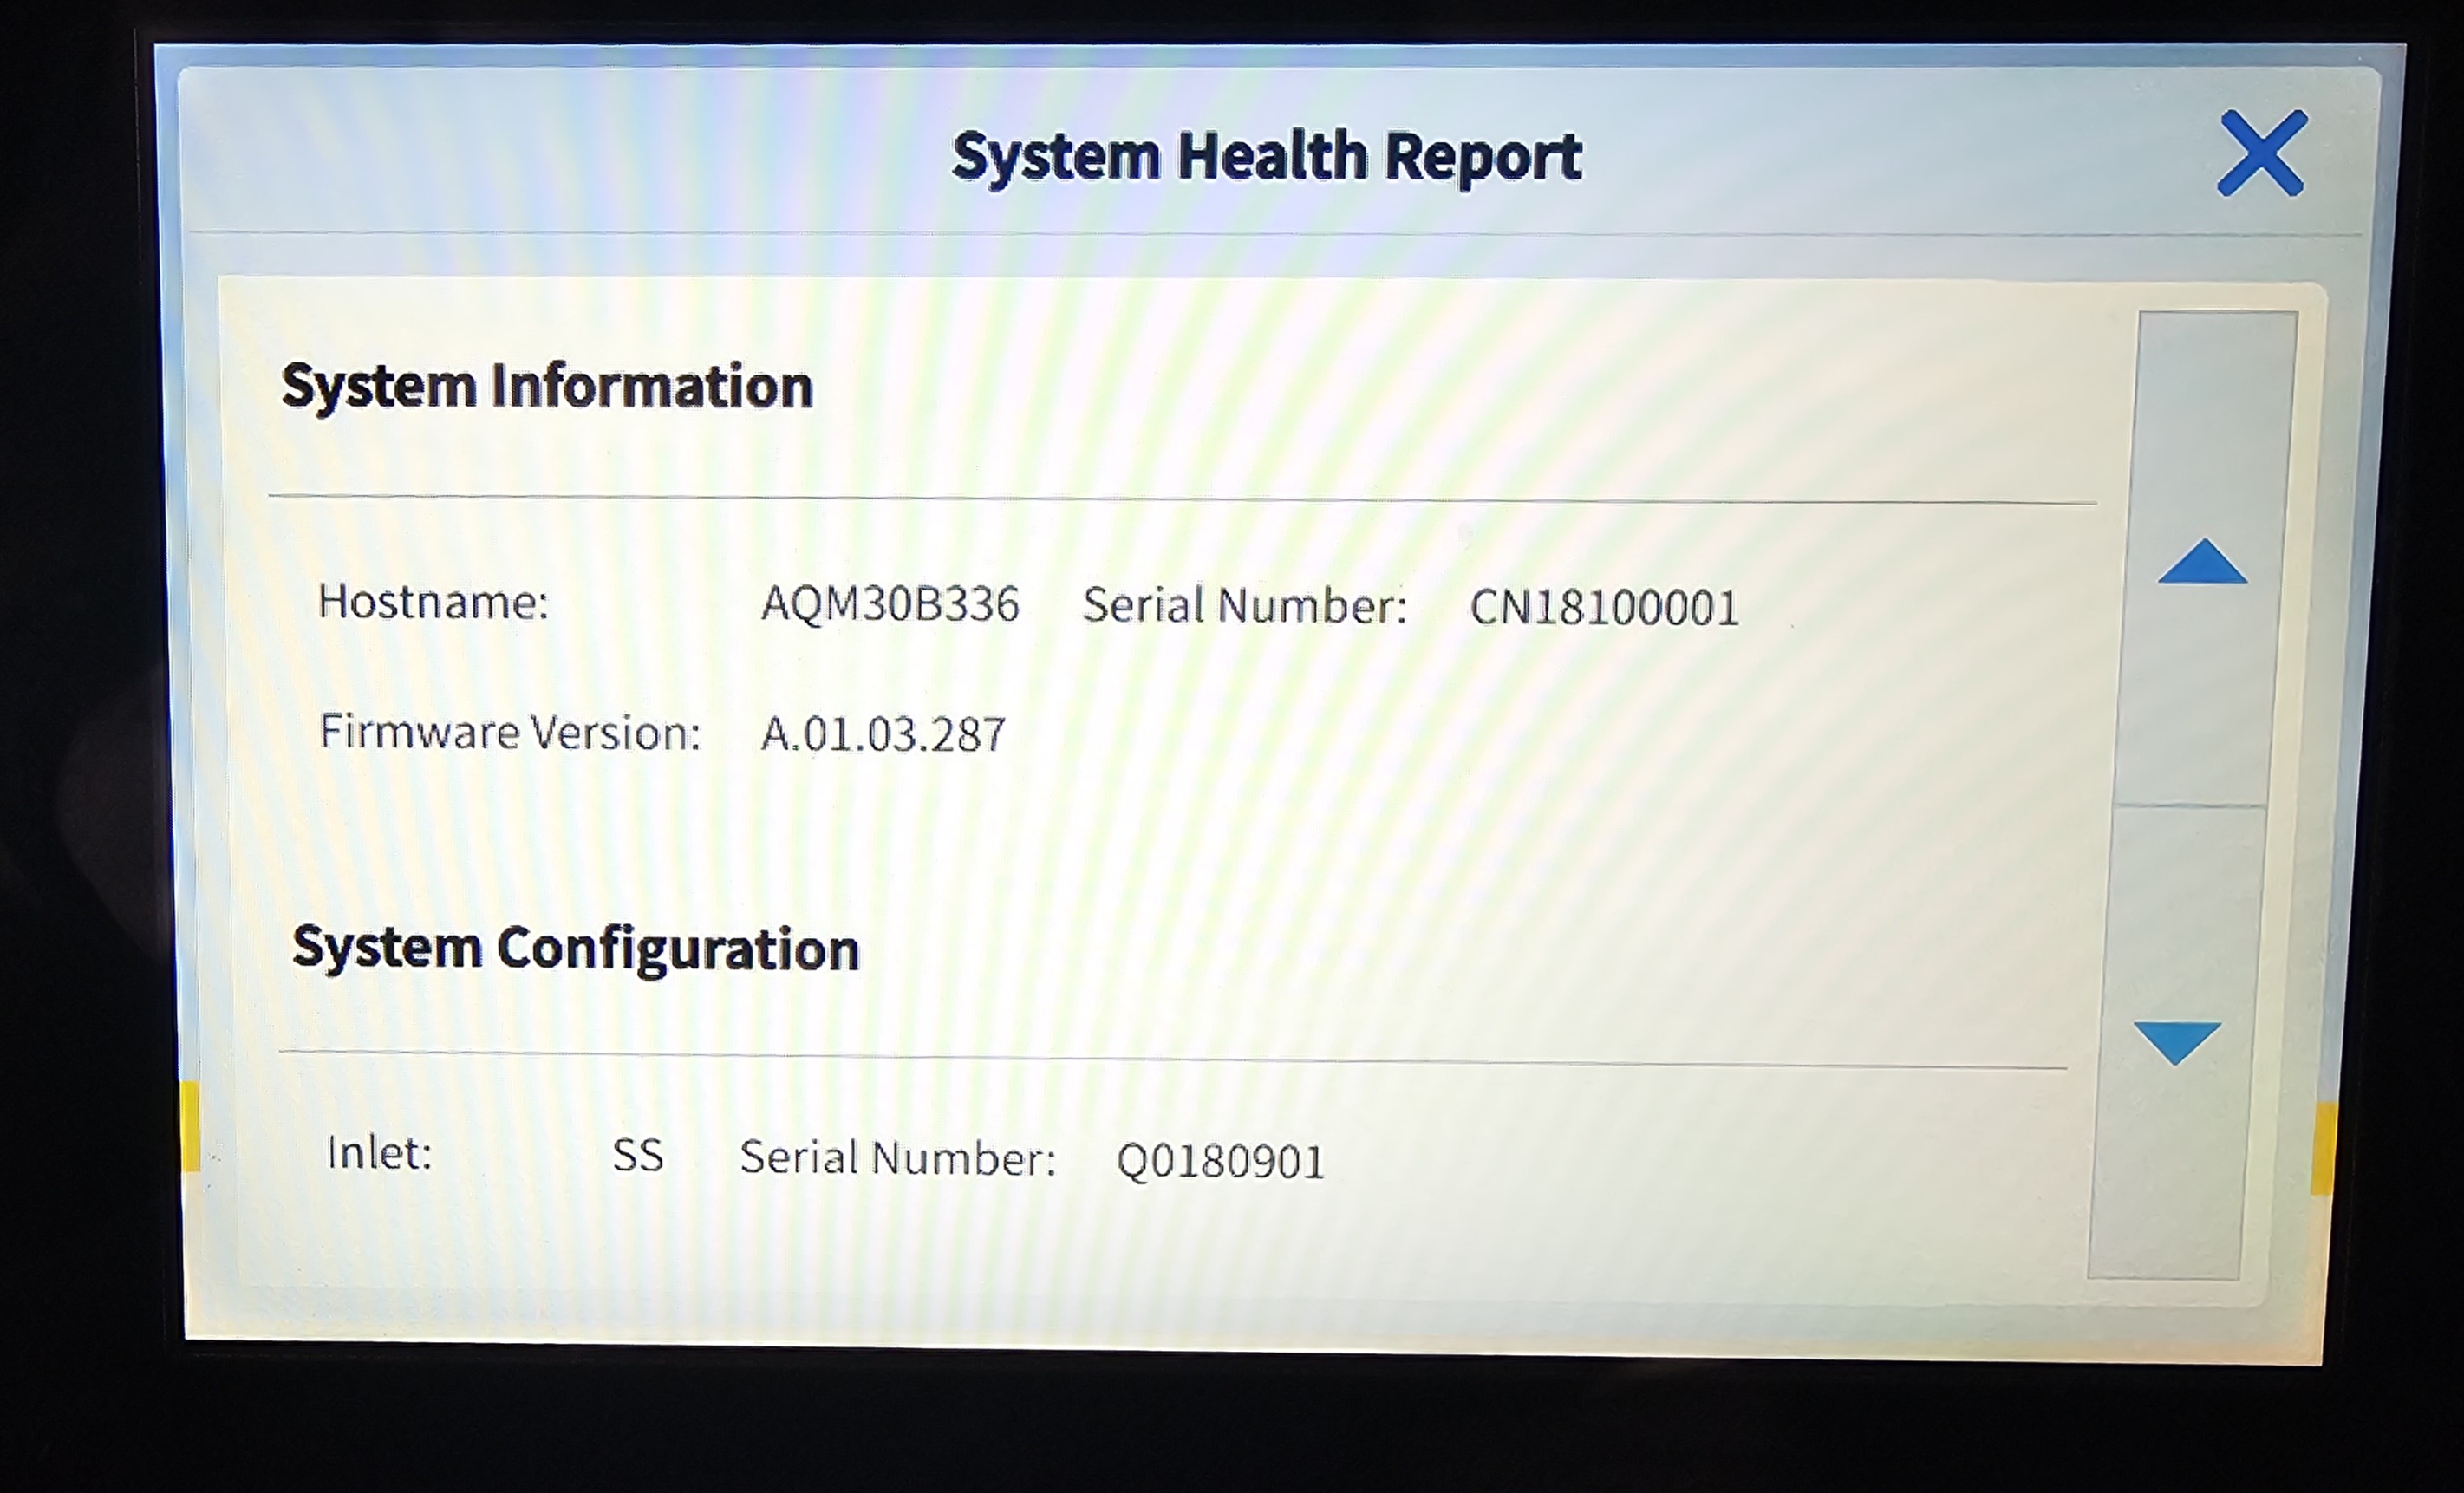The image size is (2464, 1493).
Task: Select the Inlet label
Action: (x=379, y=1153)
